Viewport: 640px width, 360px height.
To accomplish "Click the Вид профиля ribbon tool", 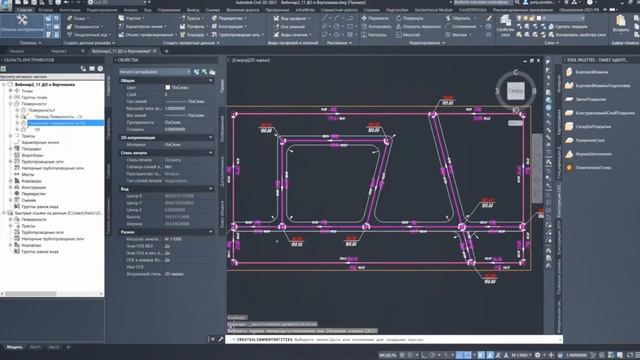I will coord(291,18).
